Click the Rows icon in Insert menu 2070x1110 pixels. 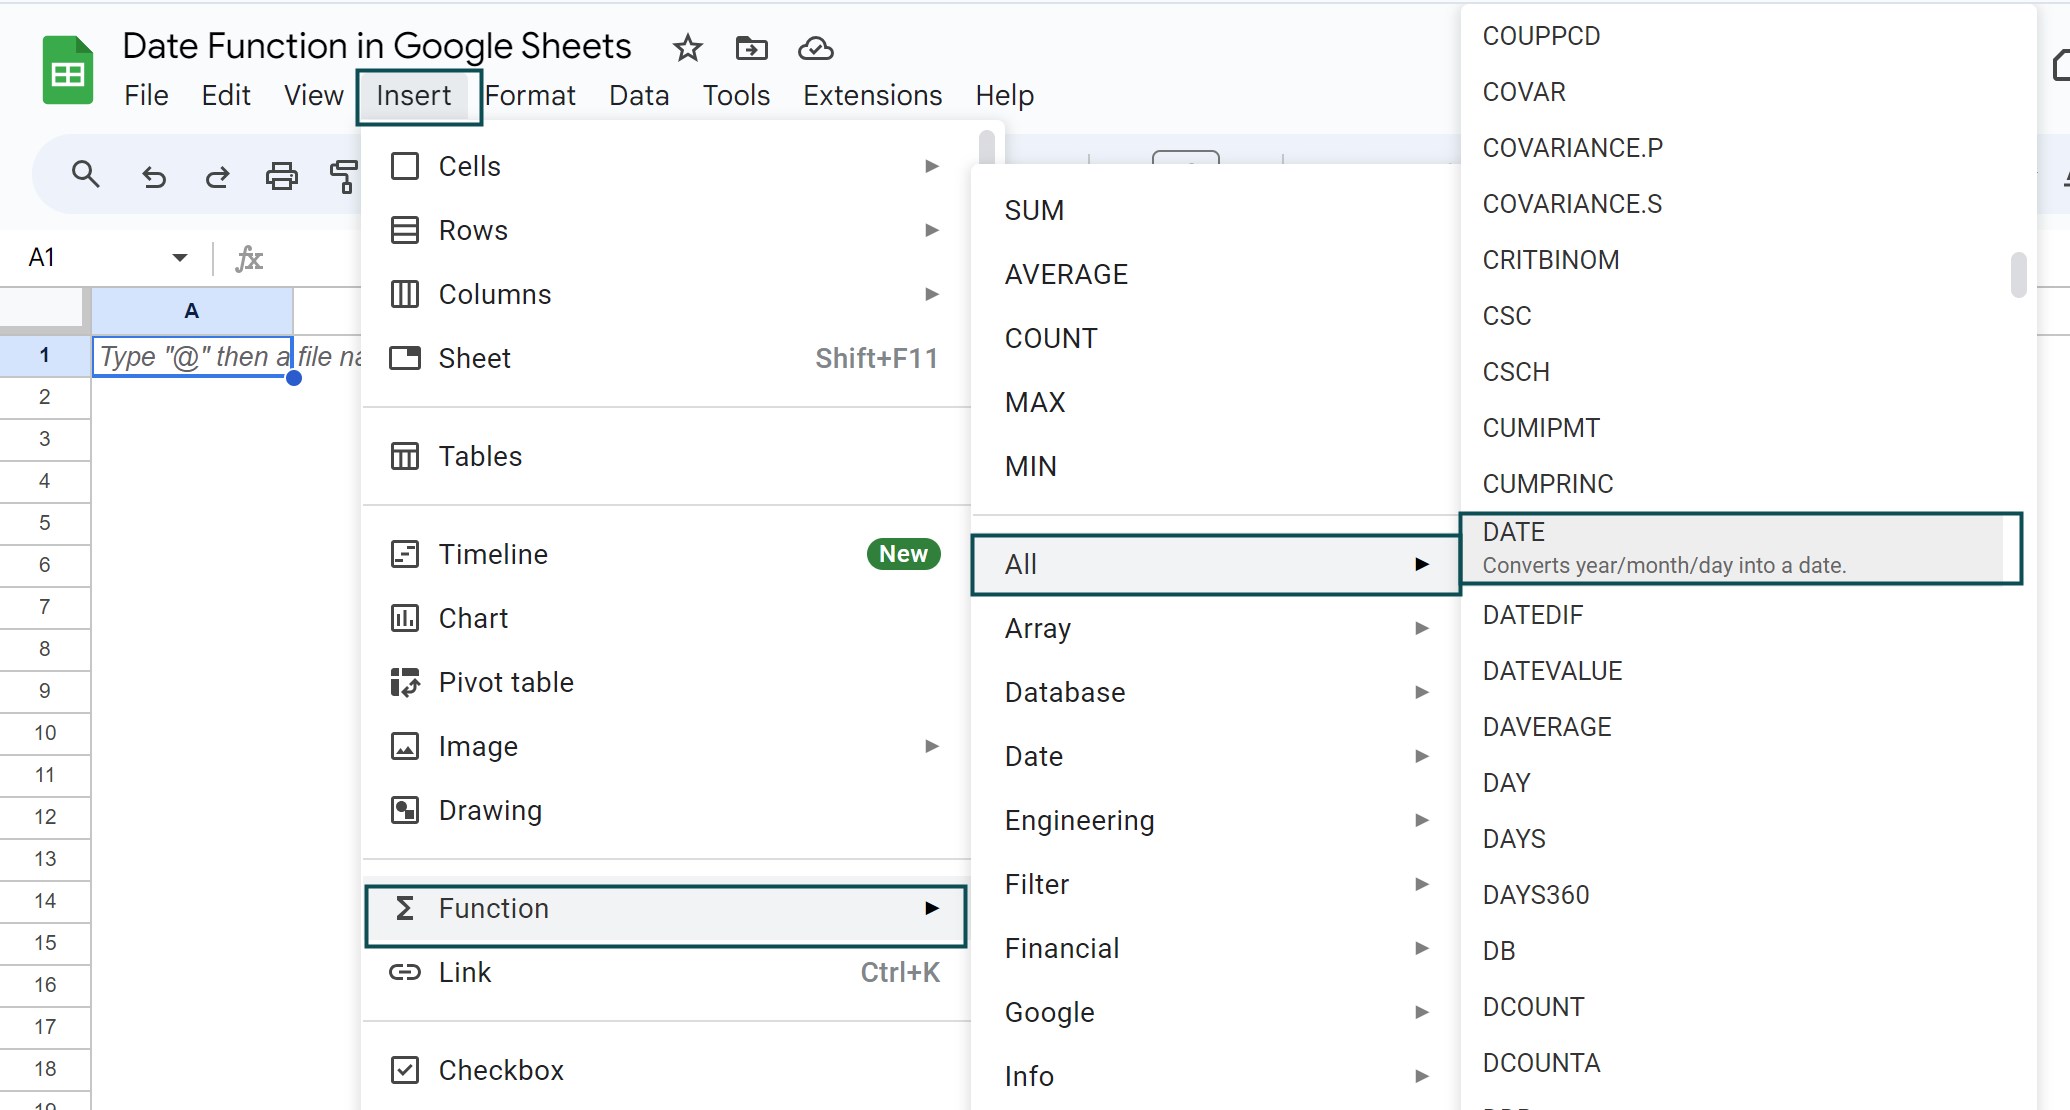[x=405, y=230]
